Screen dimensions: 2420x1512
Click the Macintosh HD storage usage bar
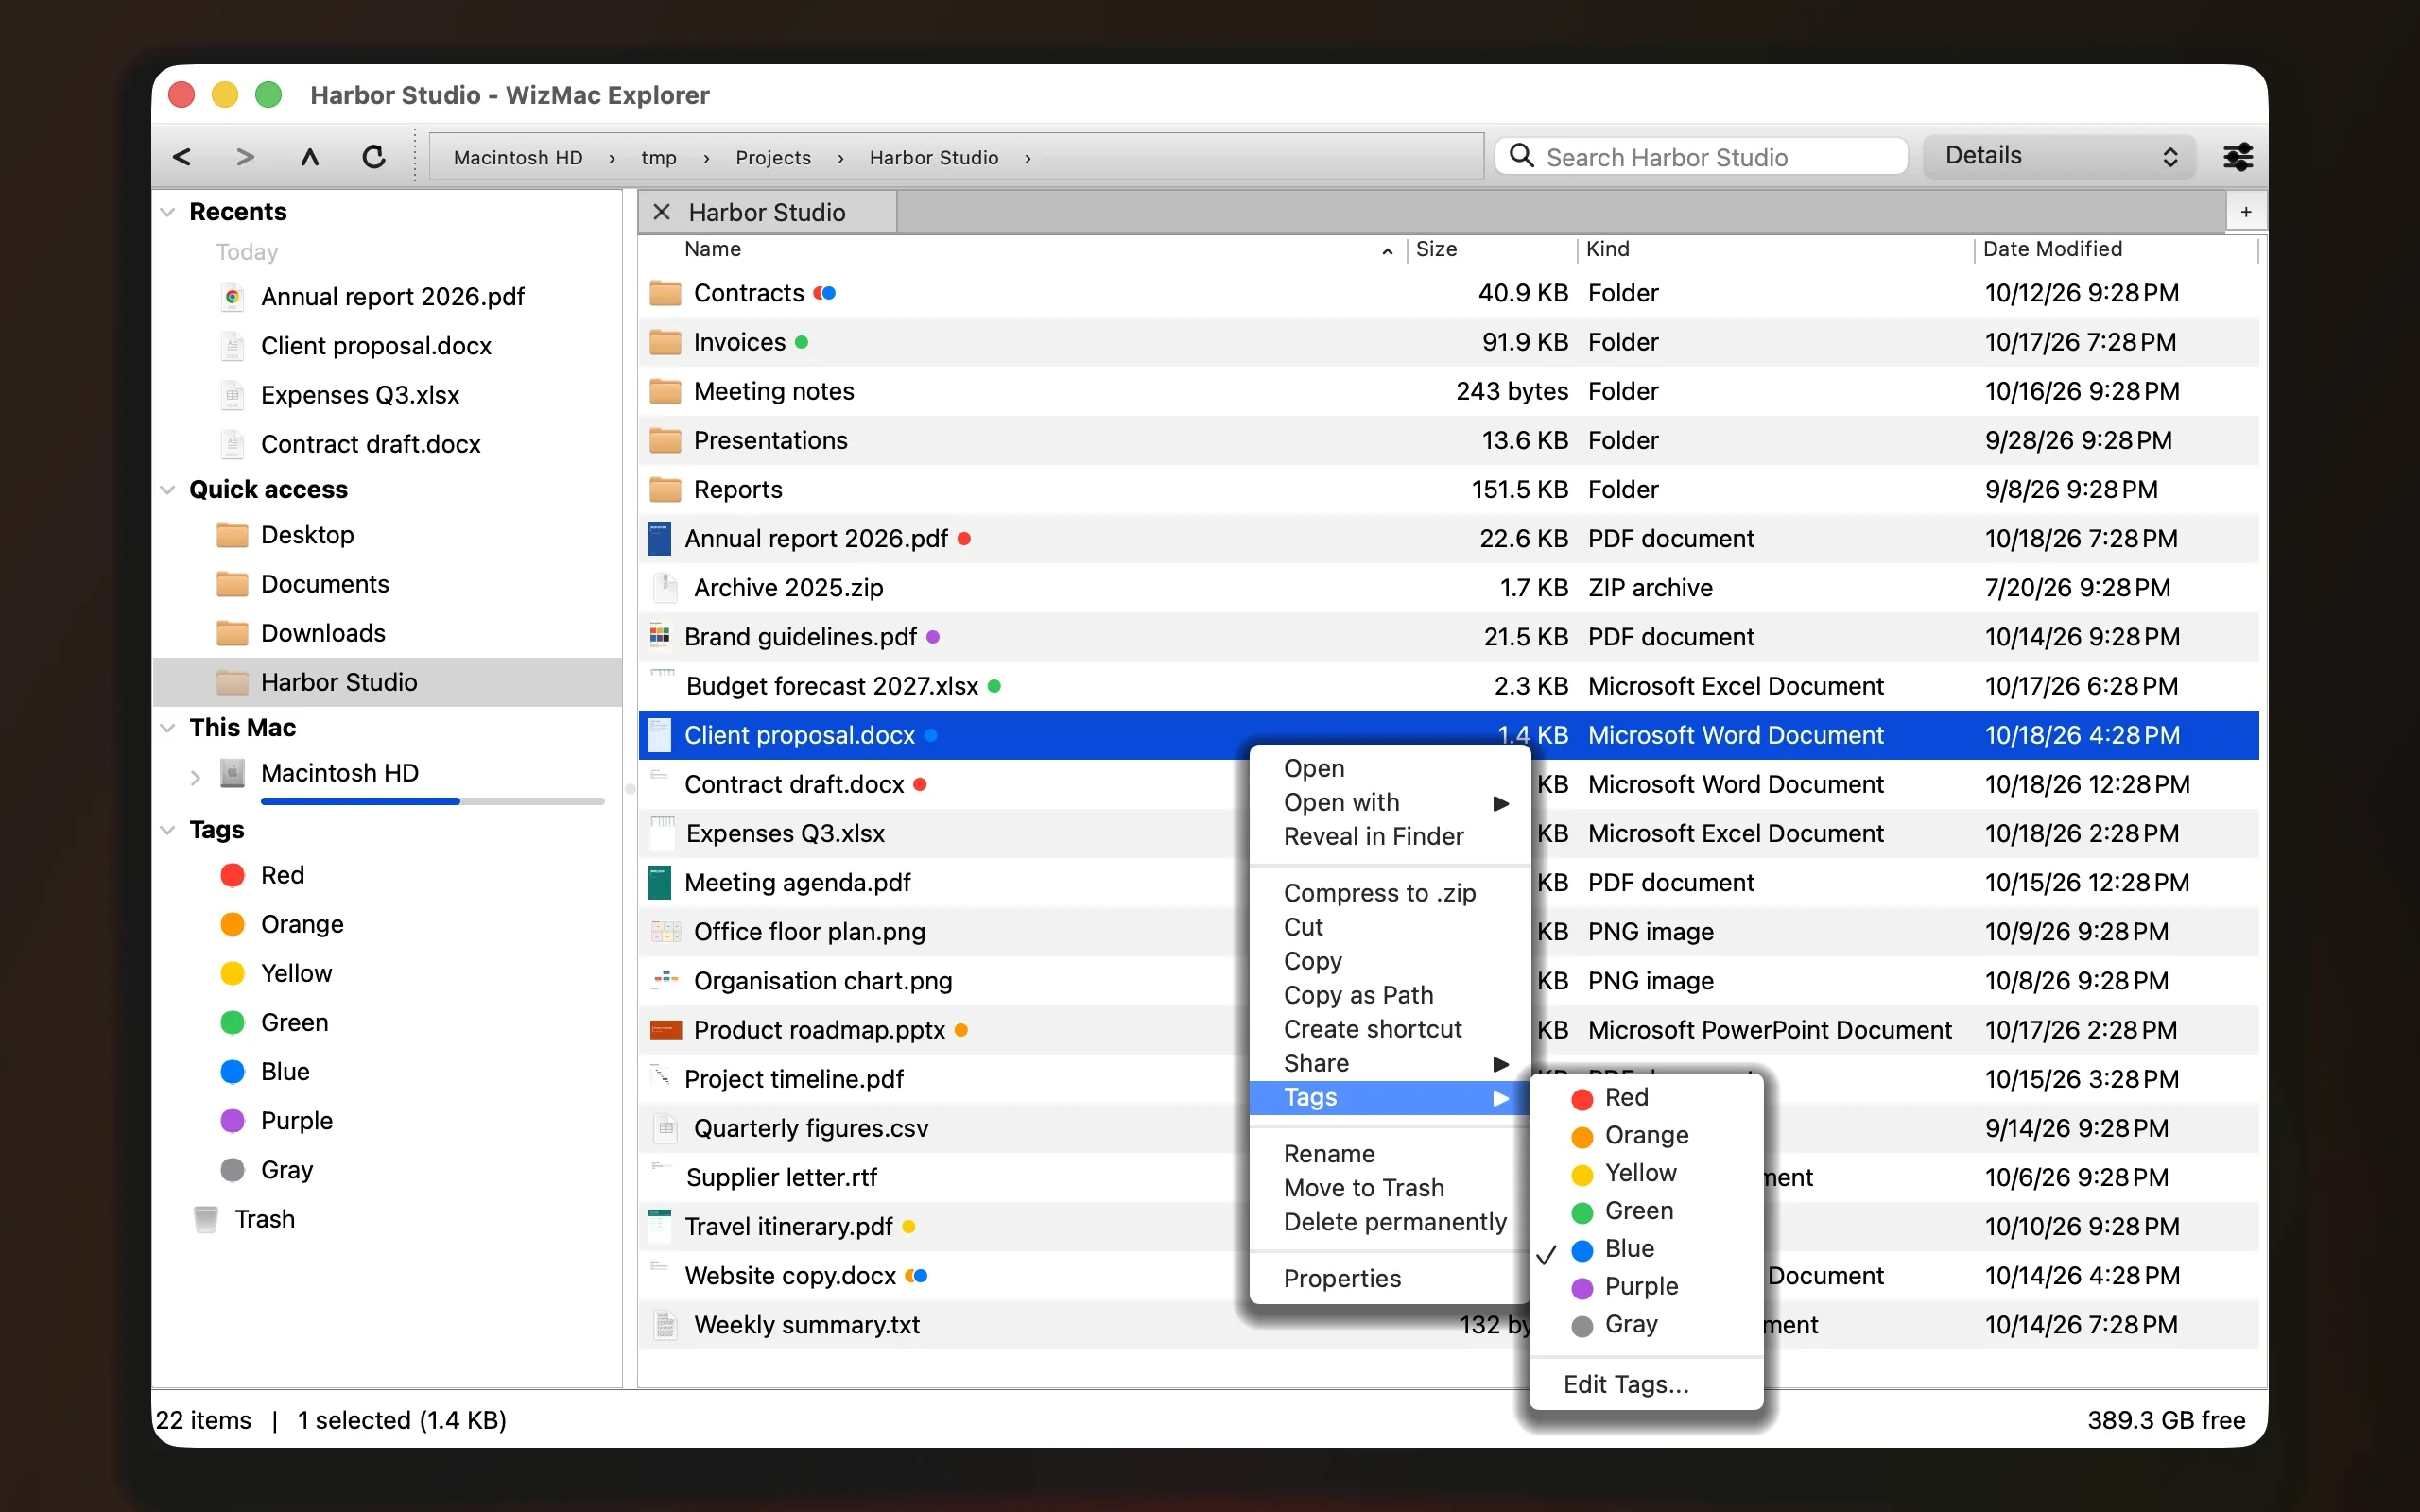[432, 801]
